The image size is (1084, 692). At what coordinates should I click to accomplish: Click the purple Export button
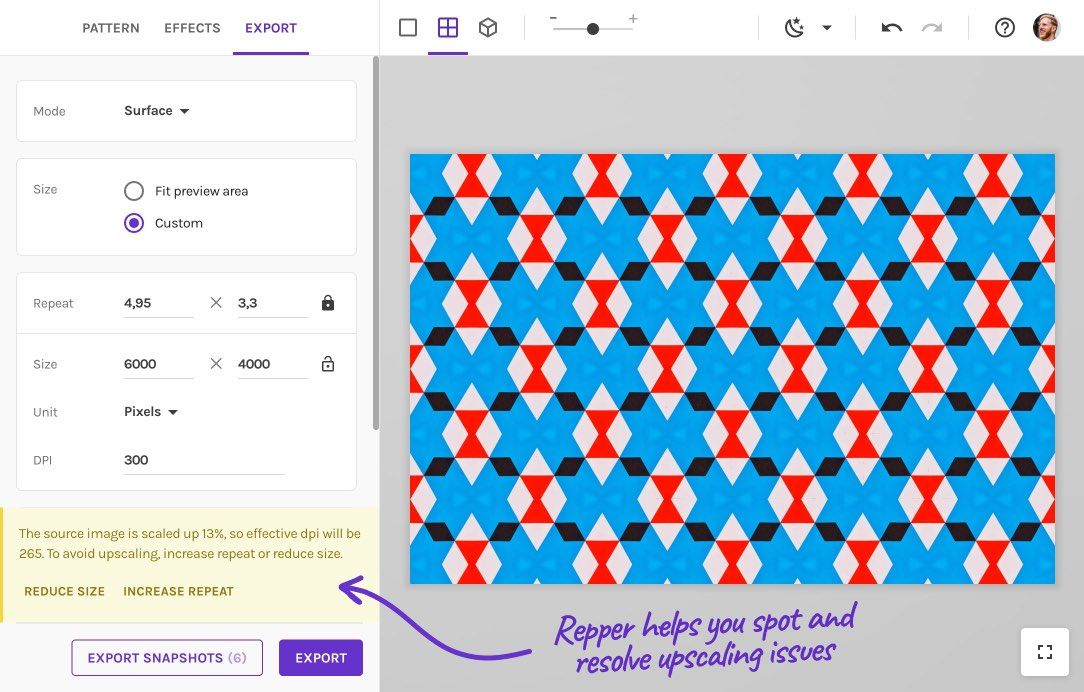(321, 657)
